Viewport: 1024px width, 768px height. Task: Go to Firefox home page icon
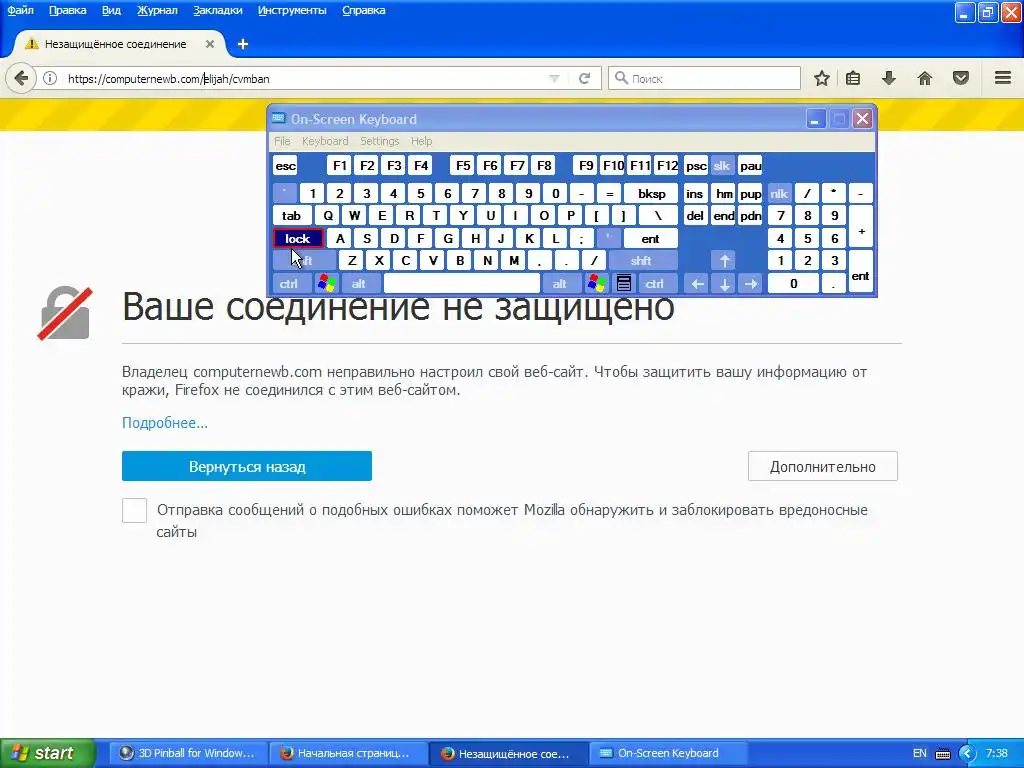925,78
